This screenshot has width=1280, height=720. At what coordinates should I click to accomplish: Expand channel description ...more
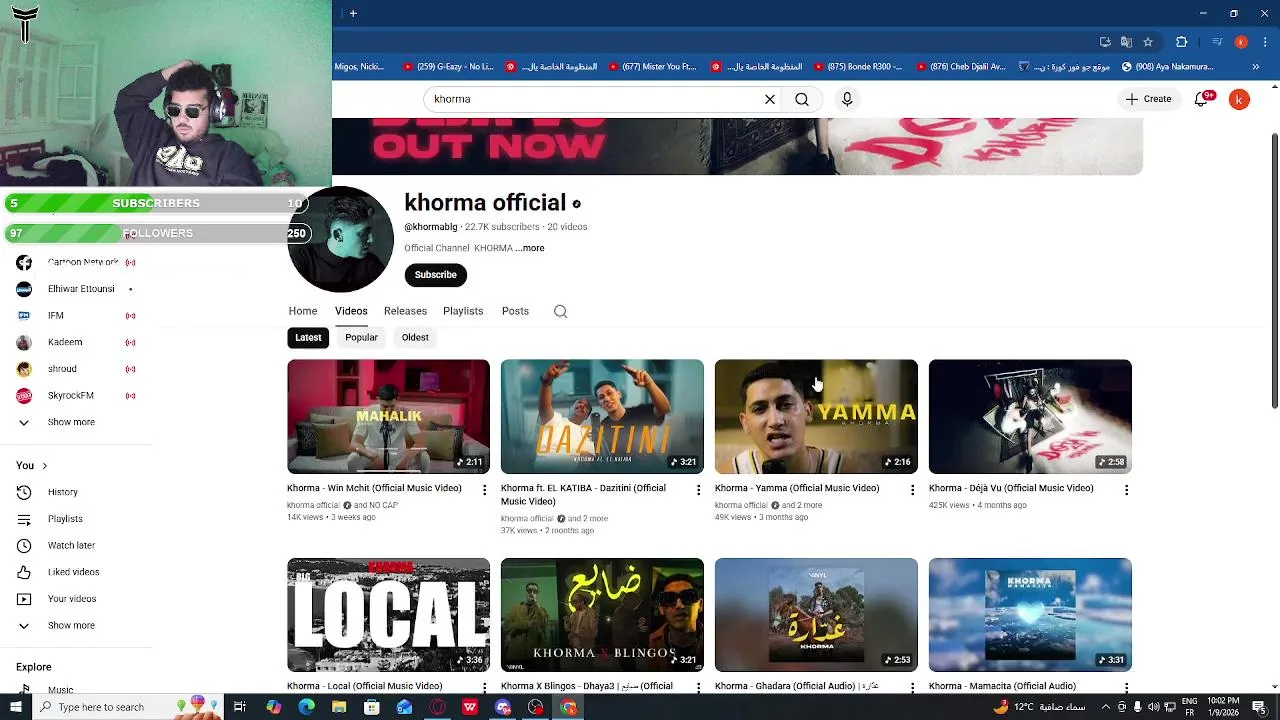pyautogui.click(x=531, y=248)
